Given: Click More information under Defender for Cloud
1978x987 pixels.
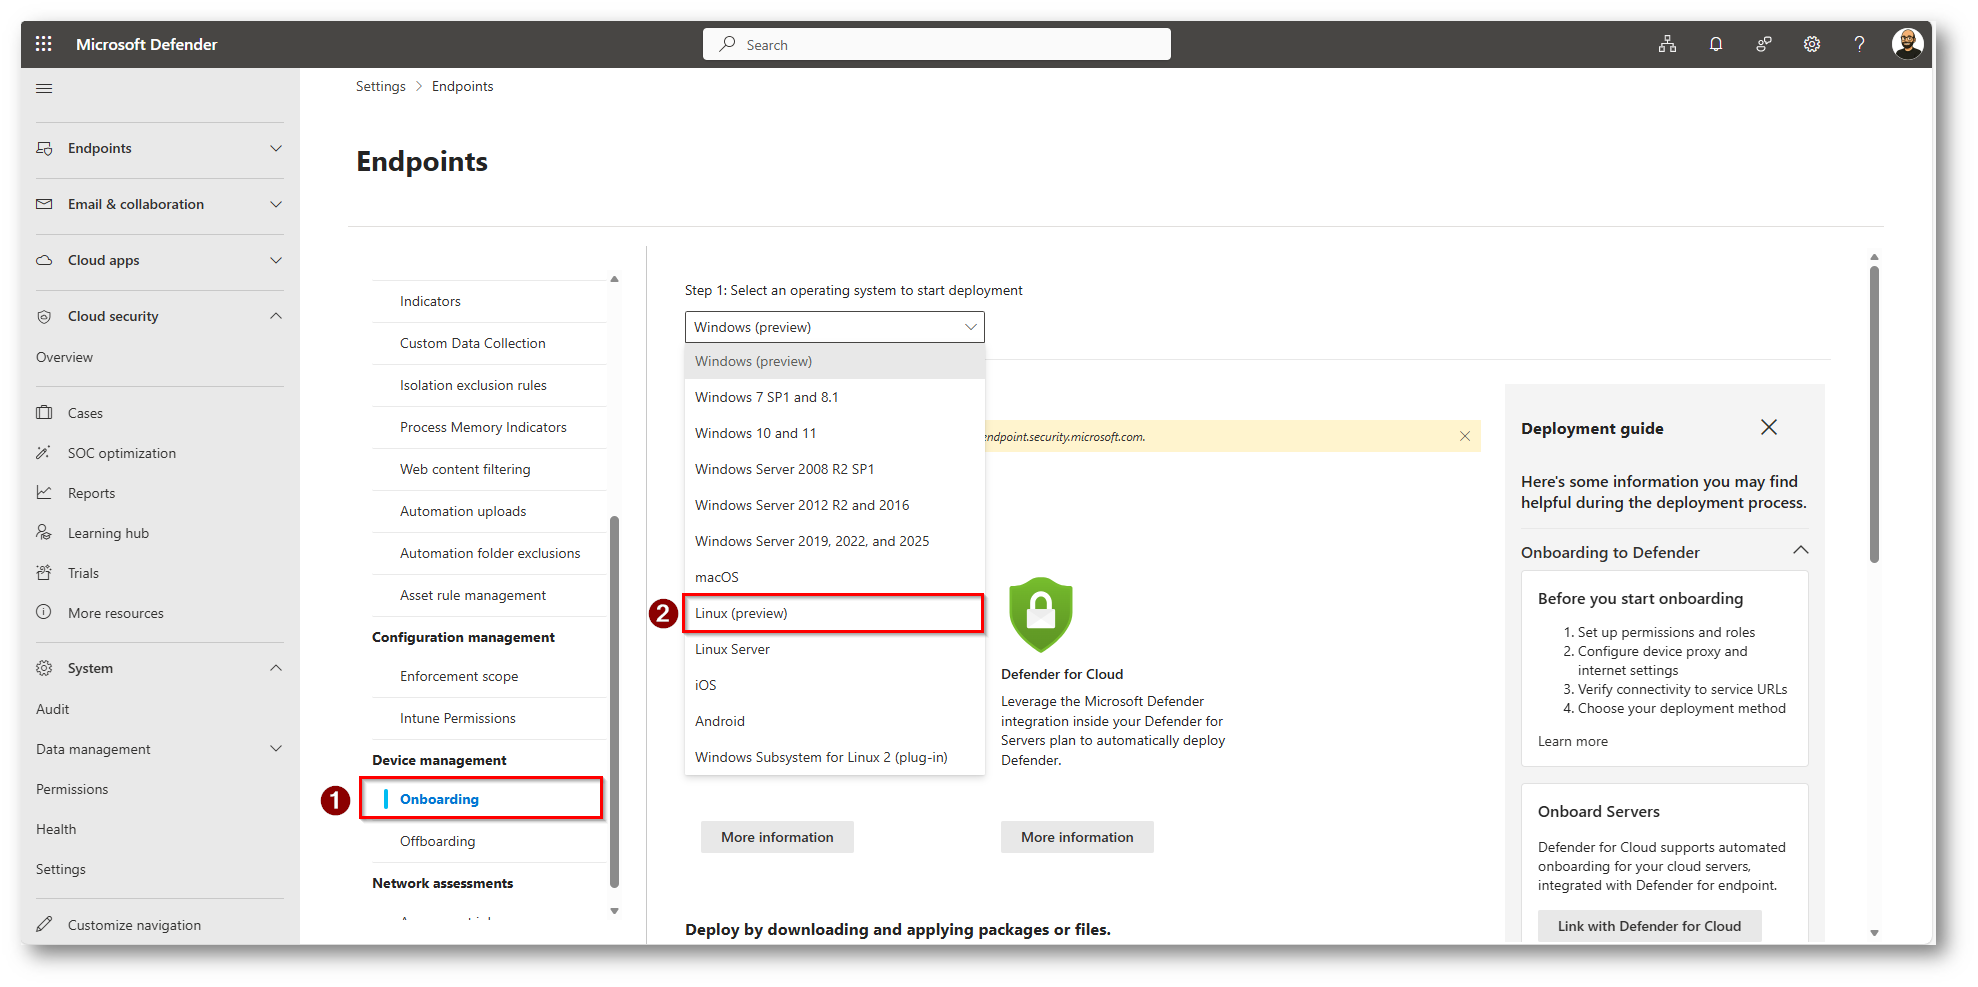Looking at the screenshot, I should pos(1077,837).
